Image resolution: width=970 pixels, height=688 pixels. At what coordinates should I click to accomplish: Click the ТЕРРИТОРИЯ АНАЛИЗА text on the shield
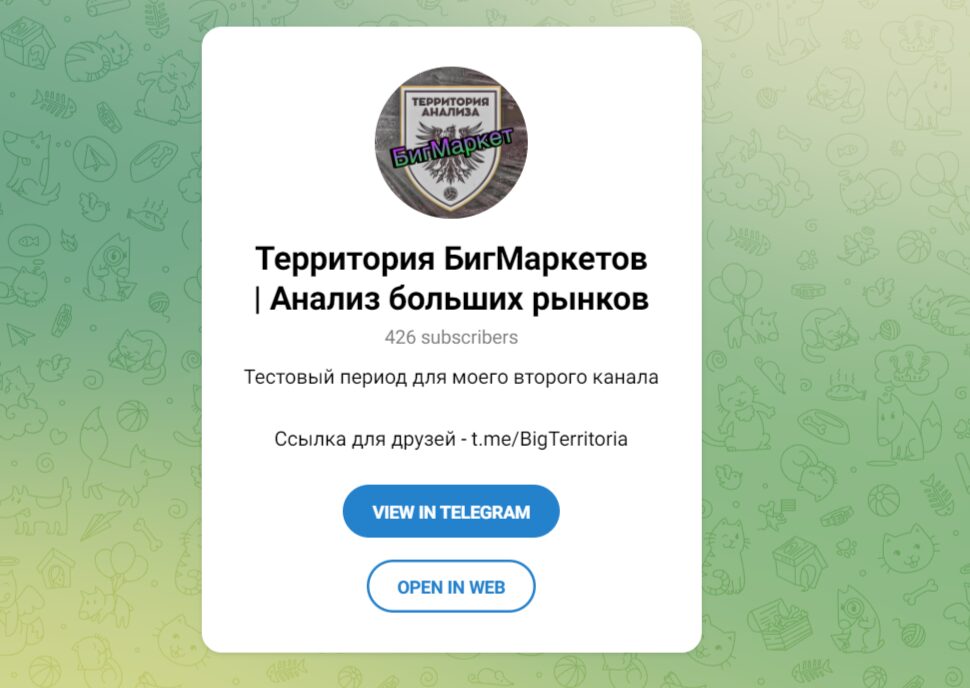(450, 106)
